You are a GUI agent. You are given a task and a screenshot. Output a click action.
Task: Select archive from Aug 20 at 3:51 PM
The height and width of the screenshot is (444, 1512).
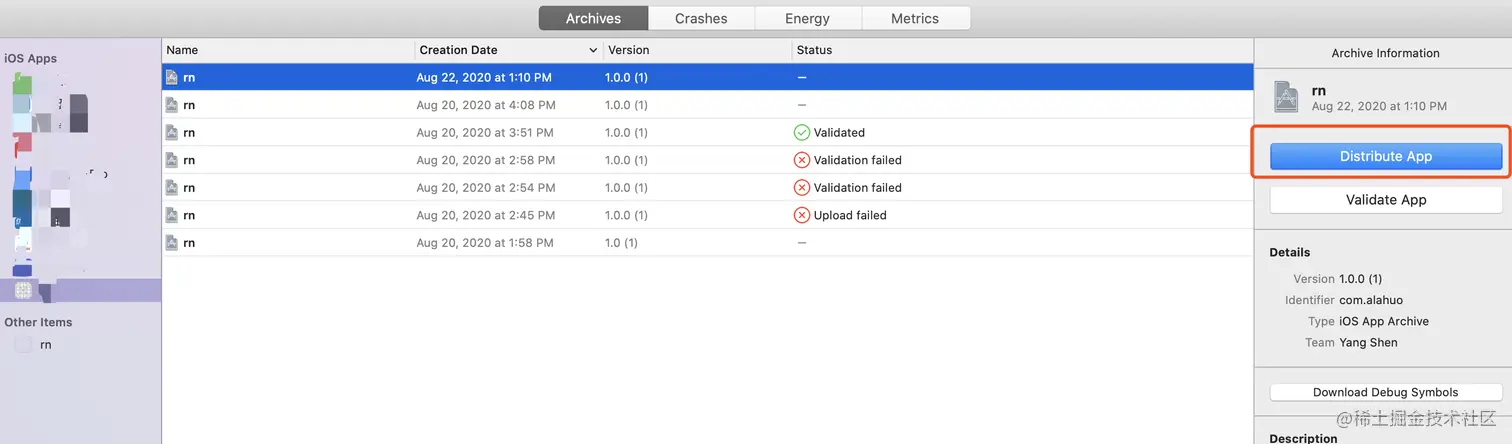pyautogui.click(x=485, y=133)
